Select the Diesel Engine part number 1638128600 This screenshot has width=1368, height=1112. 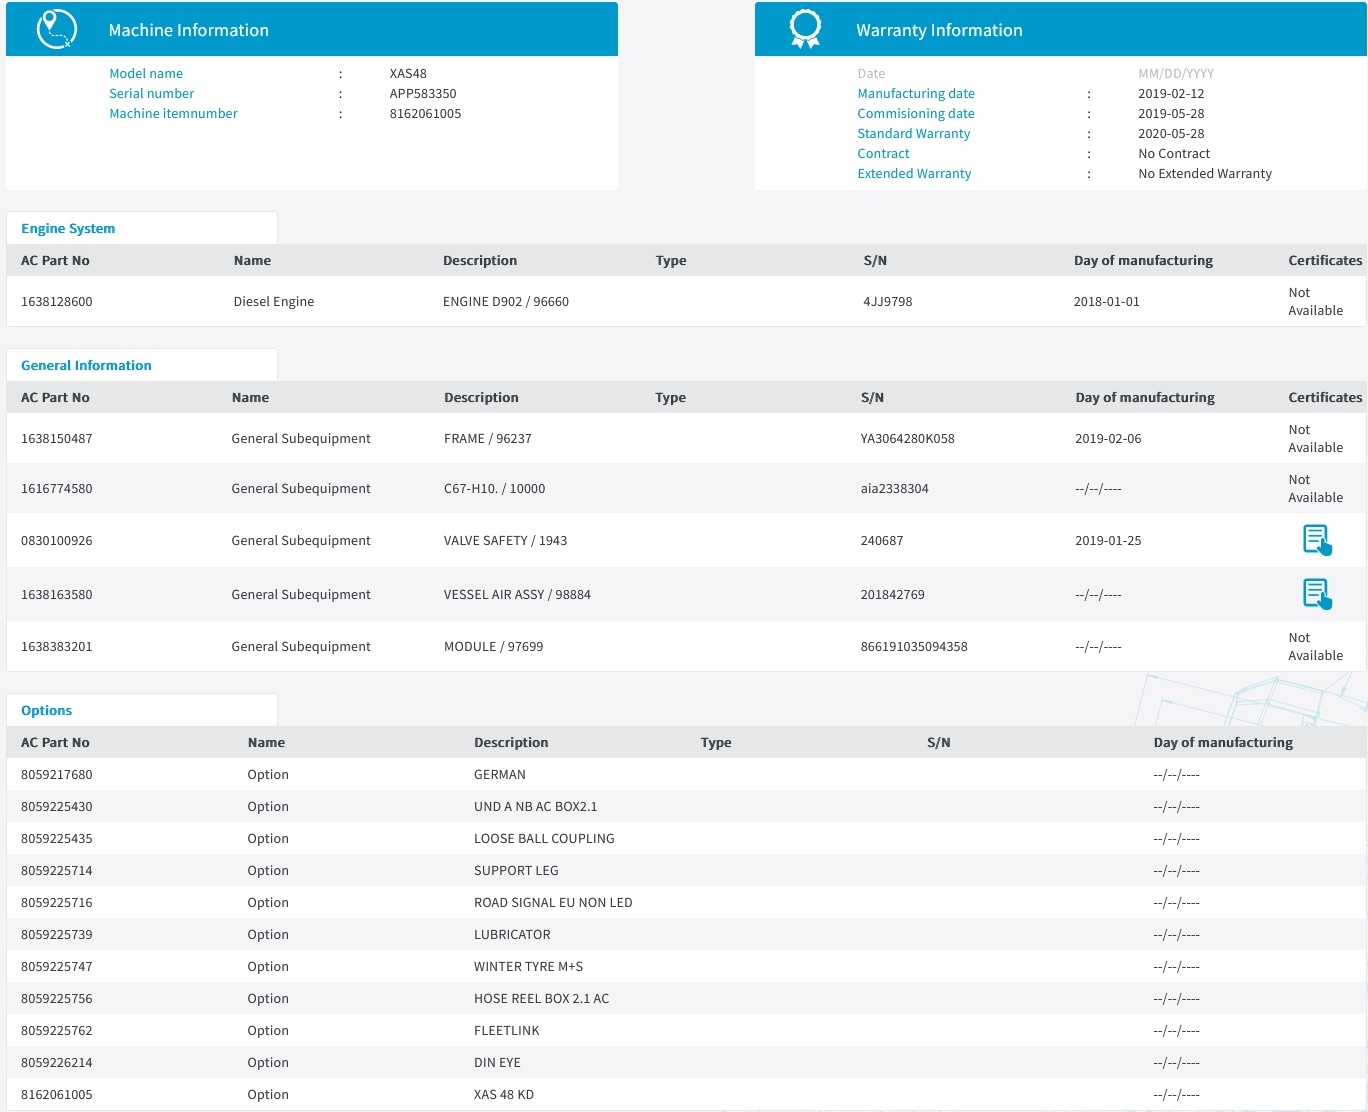57,301
